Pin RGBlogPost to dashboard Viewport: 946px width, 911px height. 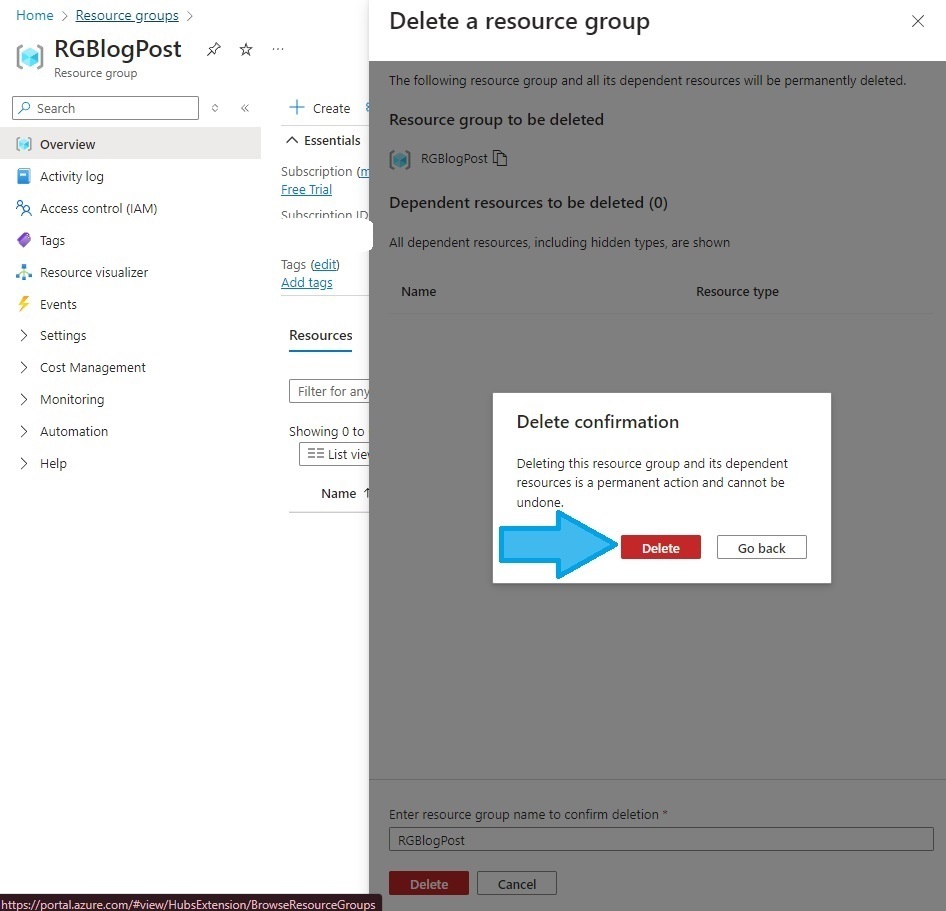coord(214,49)
